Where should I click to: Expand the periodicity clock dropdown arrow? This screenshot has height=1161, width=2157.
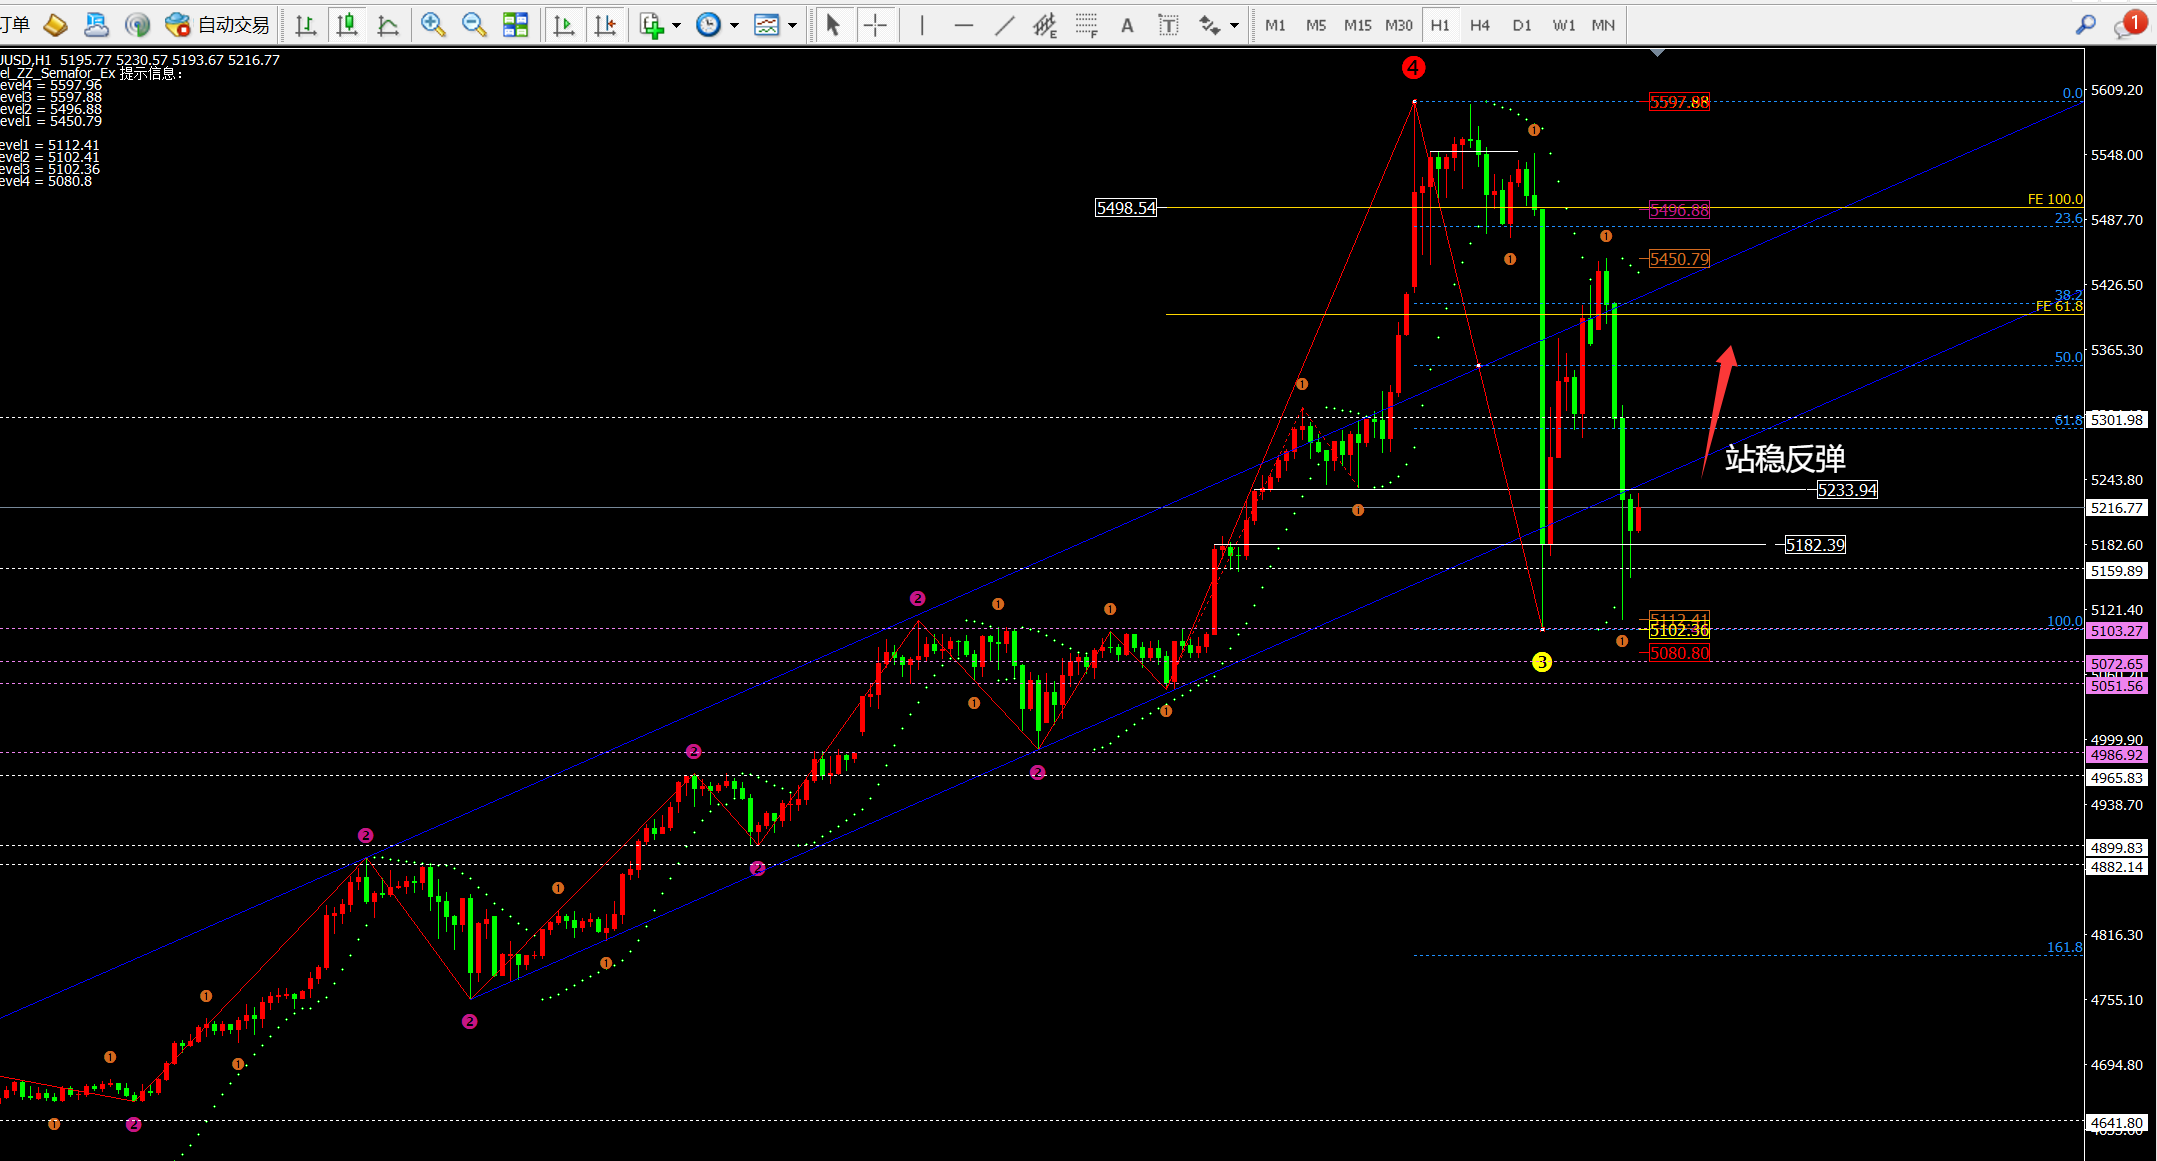(735, 26)
